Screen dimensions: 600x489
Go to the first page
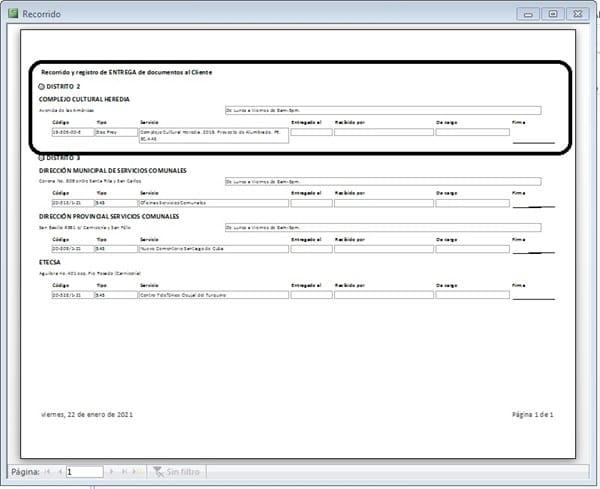point(48,470)
